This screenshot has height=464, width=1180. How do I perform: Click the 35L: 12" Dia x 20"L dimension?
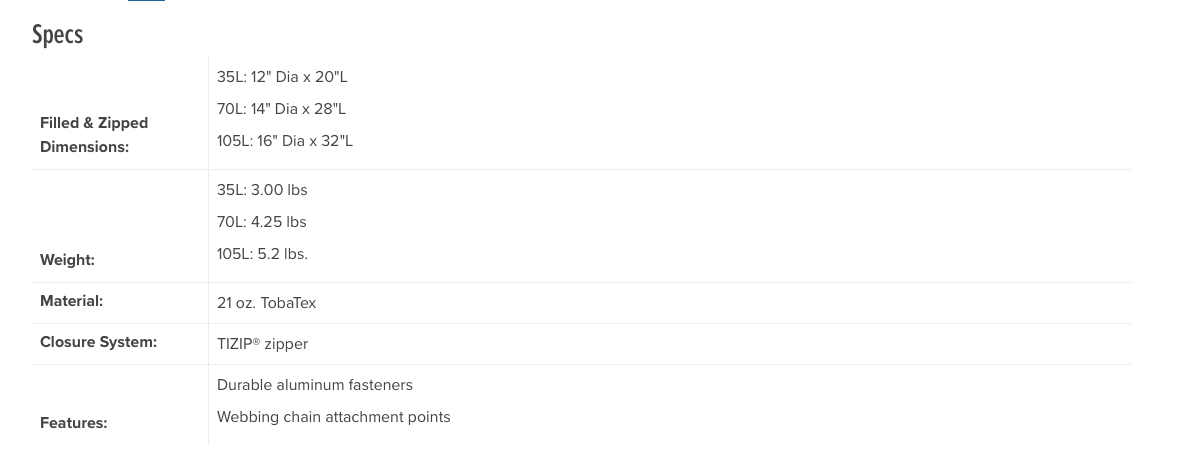pos(282,77)
